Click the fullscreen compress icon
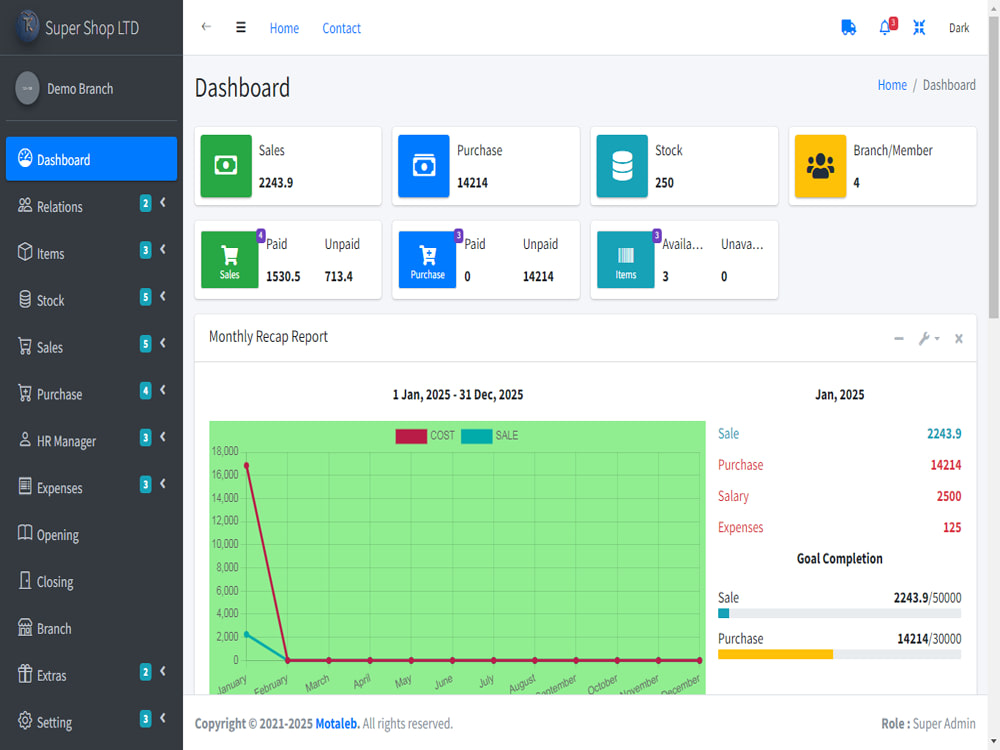 [919, 27]
